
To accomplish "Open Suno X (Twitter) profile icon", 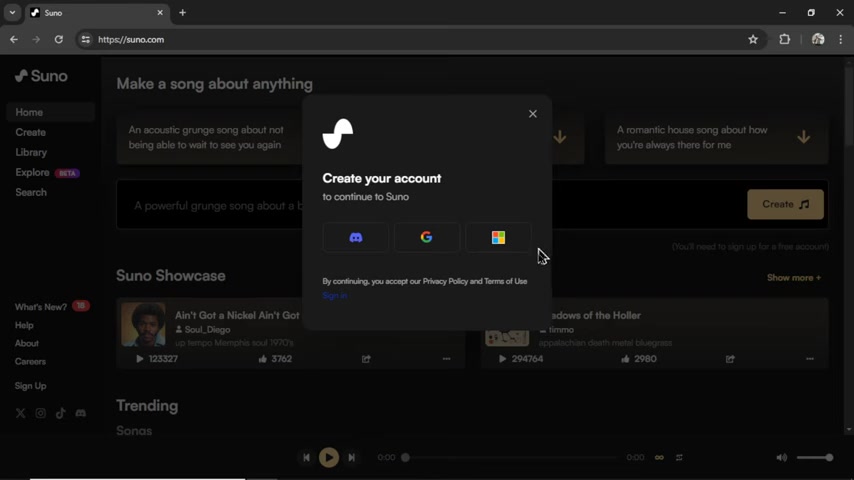I will click(x=21, y=414).
